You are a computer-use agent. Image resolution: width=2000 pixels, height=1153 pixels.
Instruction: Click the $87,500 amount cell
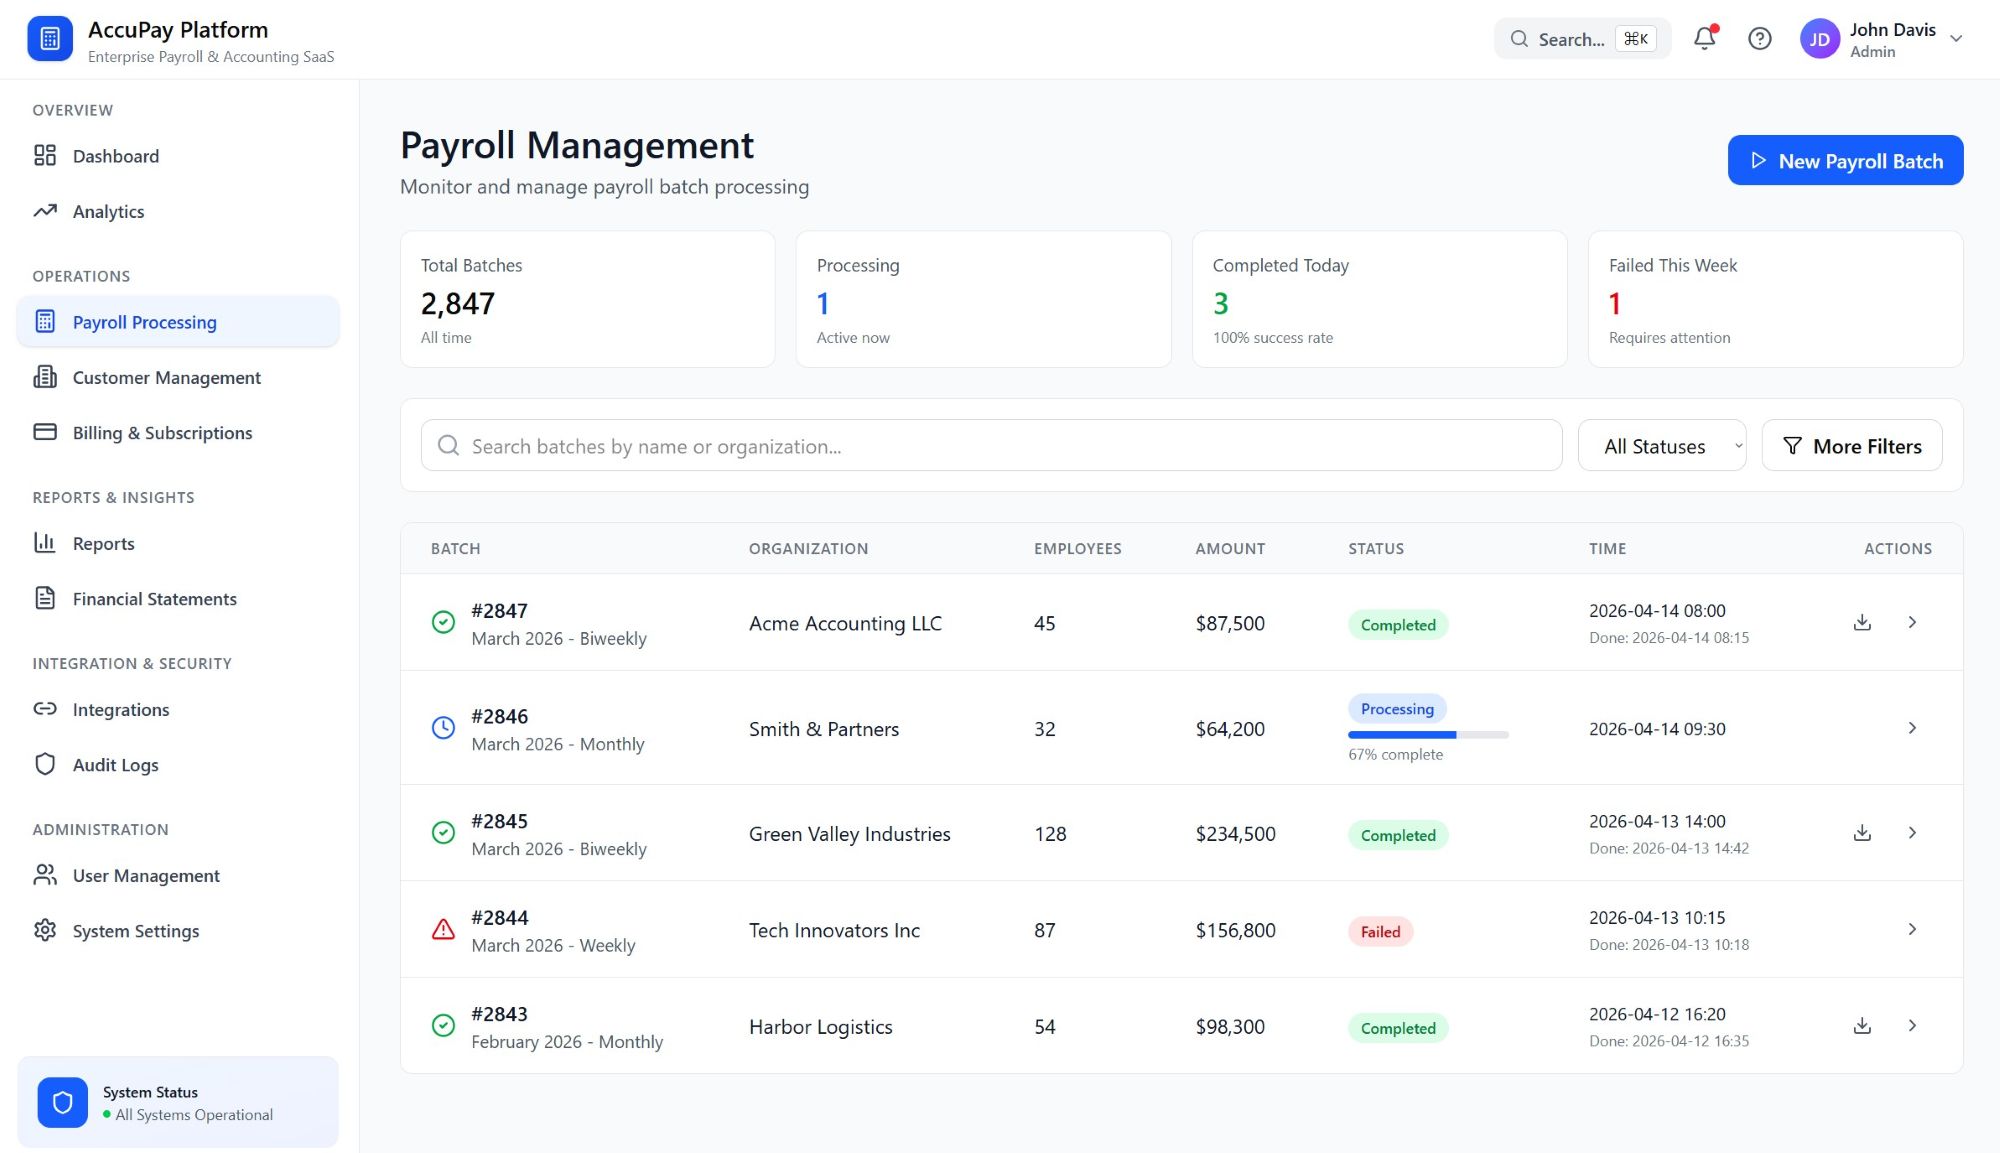(1230, 623)
